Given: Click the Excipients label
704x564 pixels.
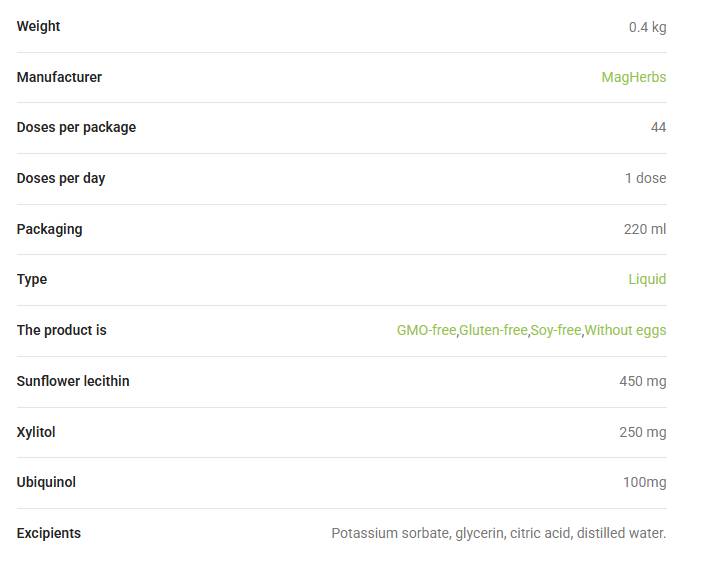Looking at the screenshot, I should coord(48,533).
